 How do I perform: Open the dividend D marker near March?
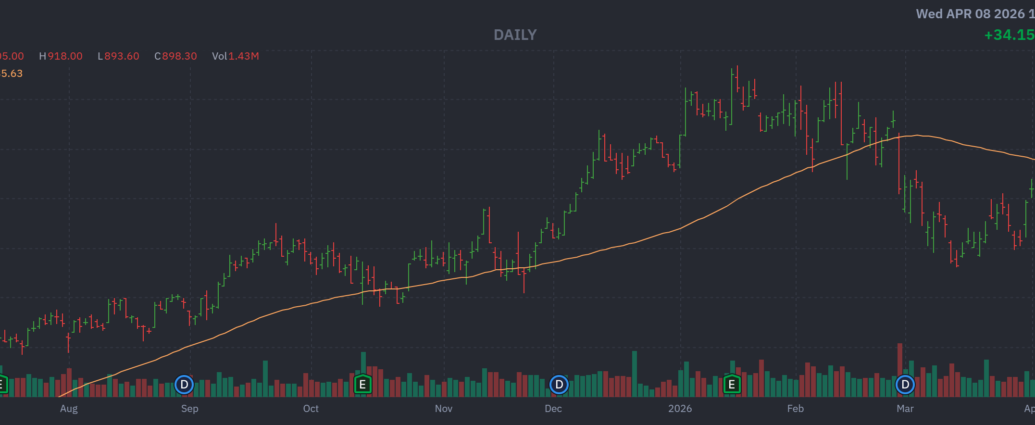click(x=906, y=384)
